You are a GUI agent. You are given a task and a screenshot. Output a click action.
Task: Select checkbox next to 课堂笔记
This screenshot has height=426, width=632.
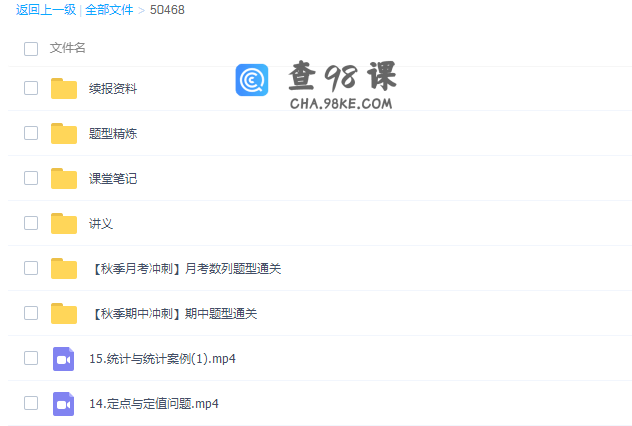click(31, 178)
